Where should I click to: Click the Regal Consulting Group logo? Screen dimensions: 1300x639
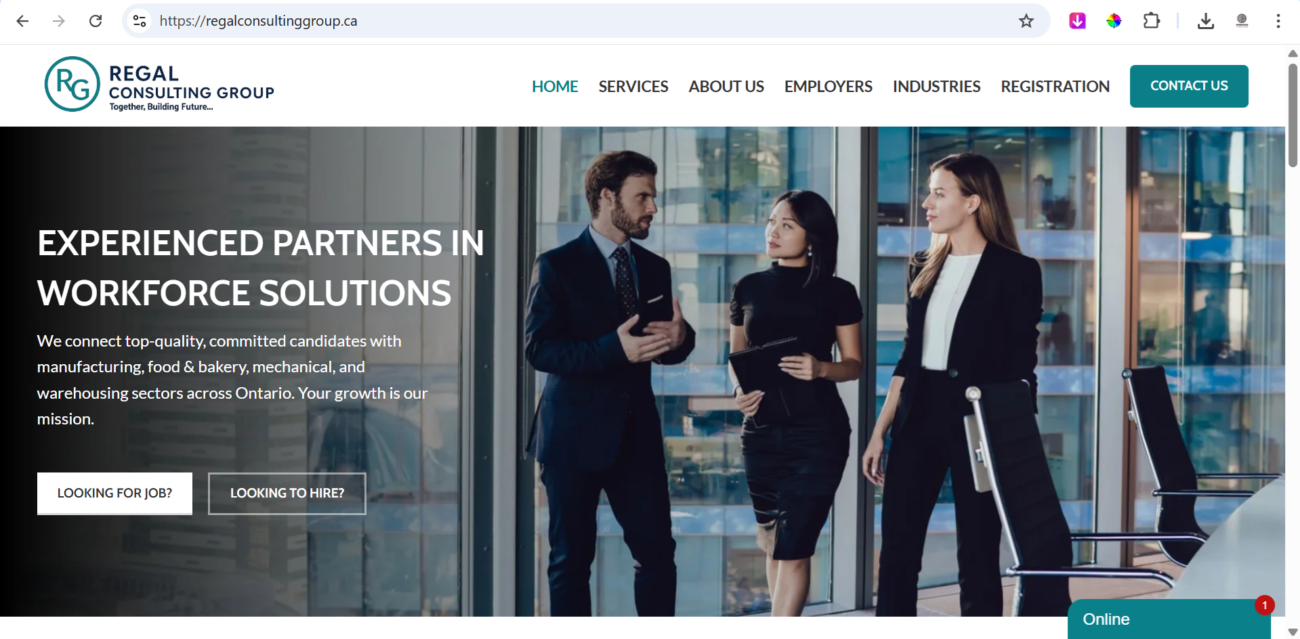[x=159, y=85]
